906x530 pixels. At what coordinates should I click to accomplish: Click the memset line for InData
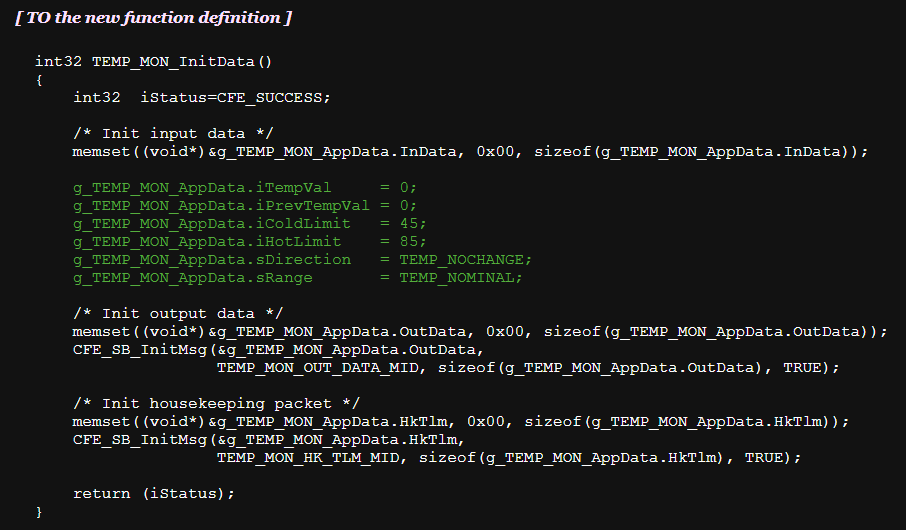(470, 151)
